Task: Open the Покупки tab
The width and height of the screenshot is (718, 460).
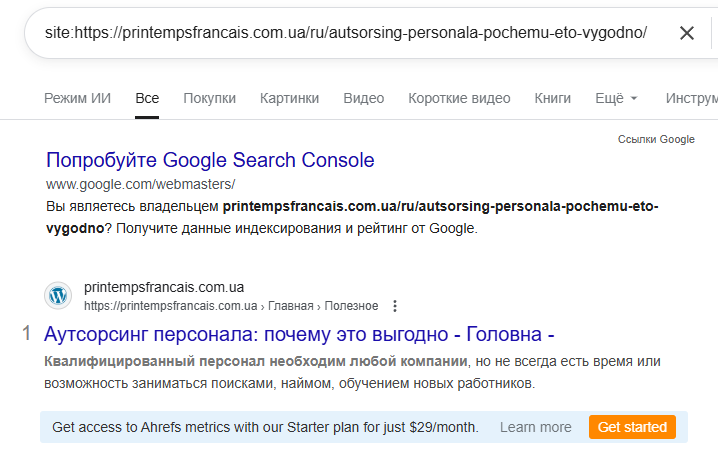Action: coord(210,98)
